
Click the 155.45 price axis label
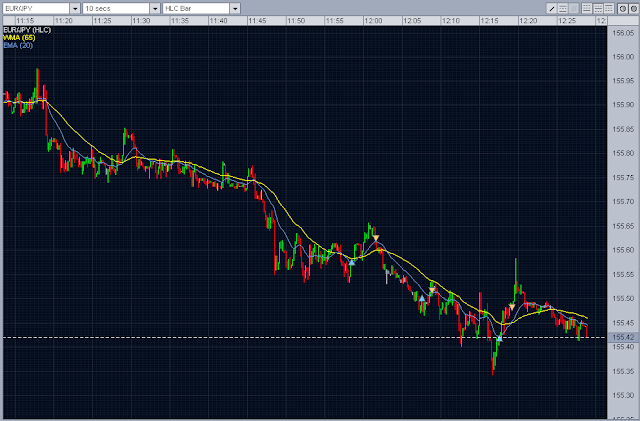[623, 323]
